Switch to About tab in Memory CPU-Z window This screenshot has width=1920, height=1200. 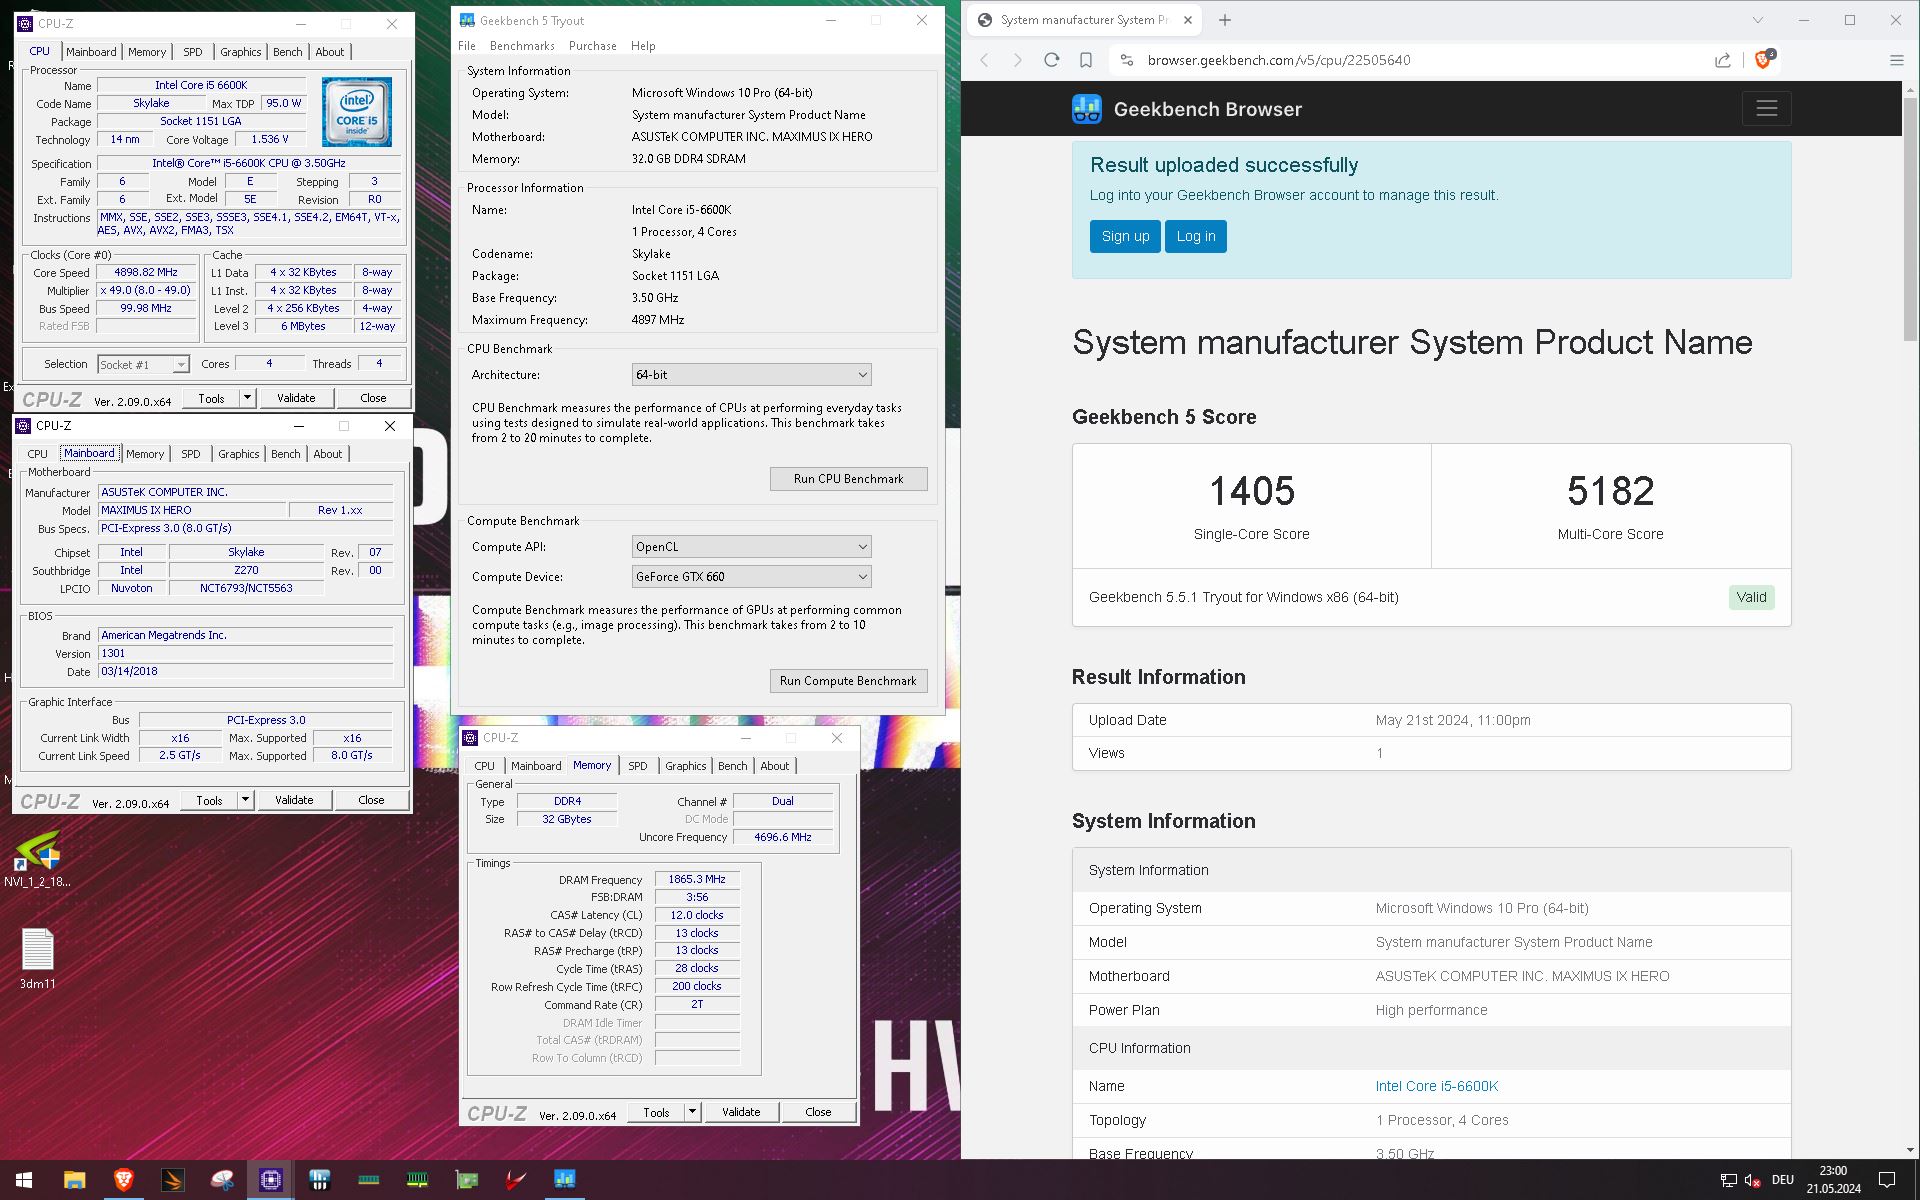[774, 766]
